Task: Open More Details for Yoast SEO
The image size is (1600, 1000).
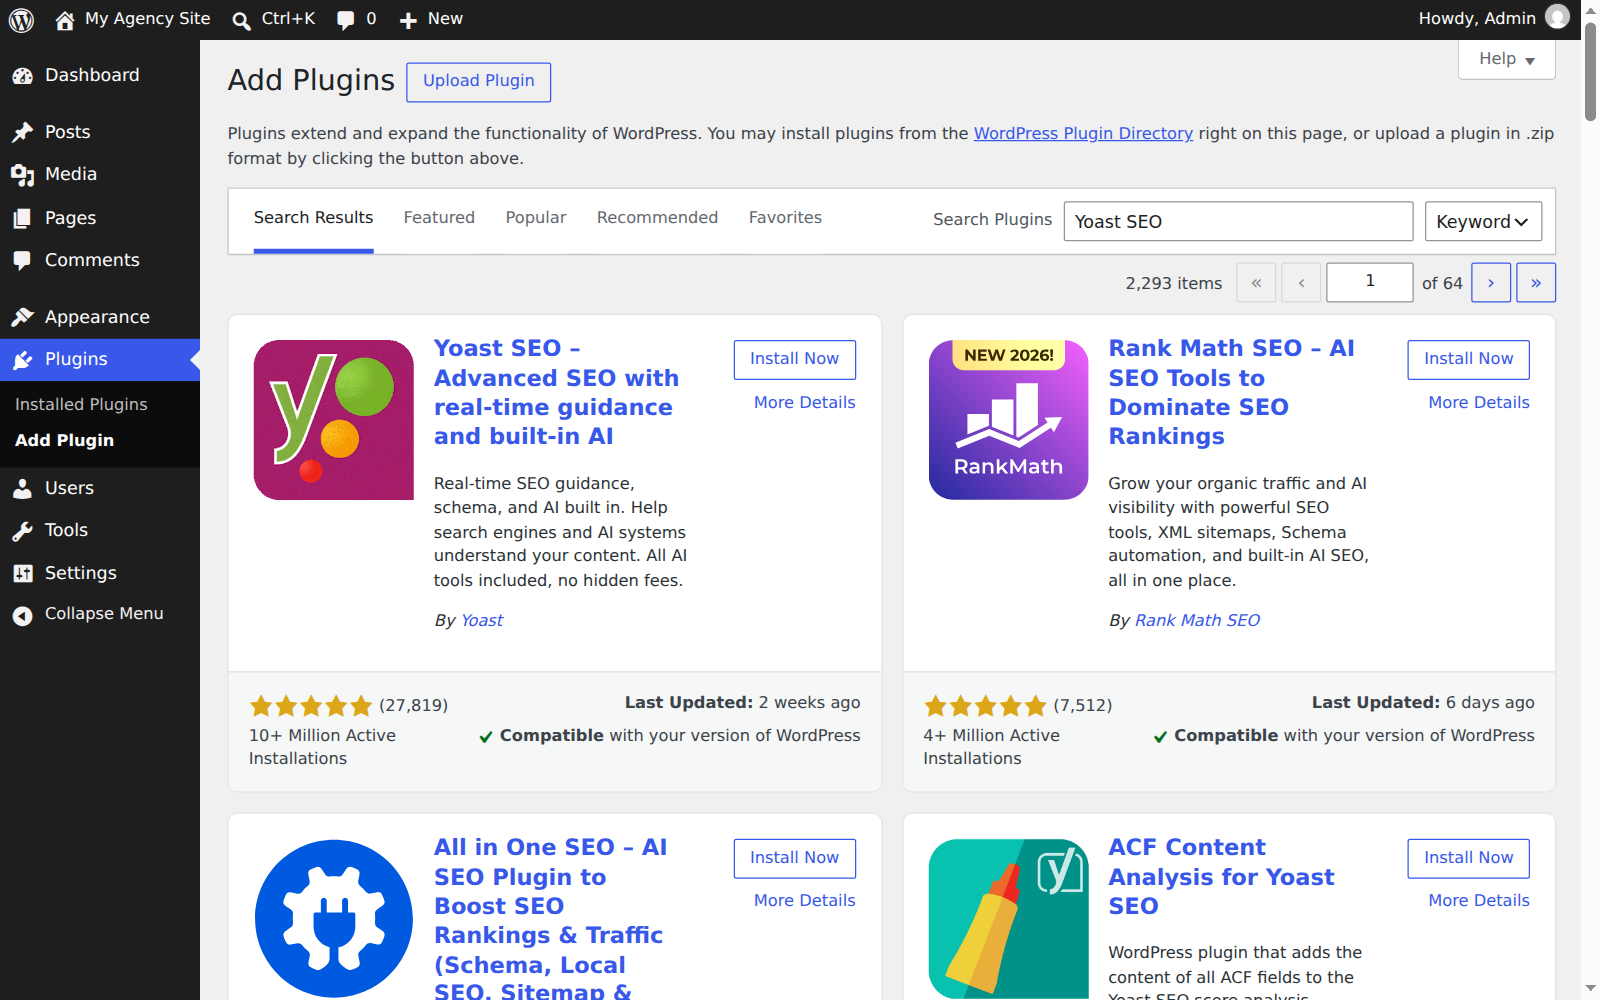Action: (x=804, y=403)
